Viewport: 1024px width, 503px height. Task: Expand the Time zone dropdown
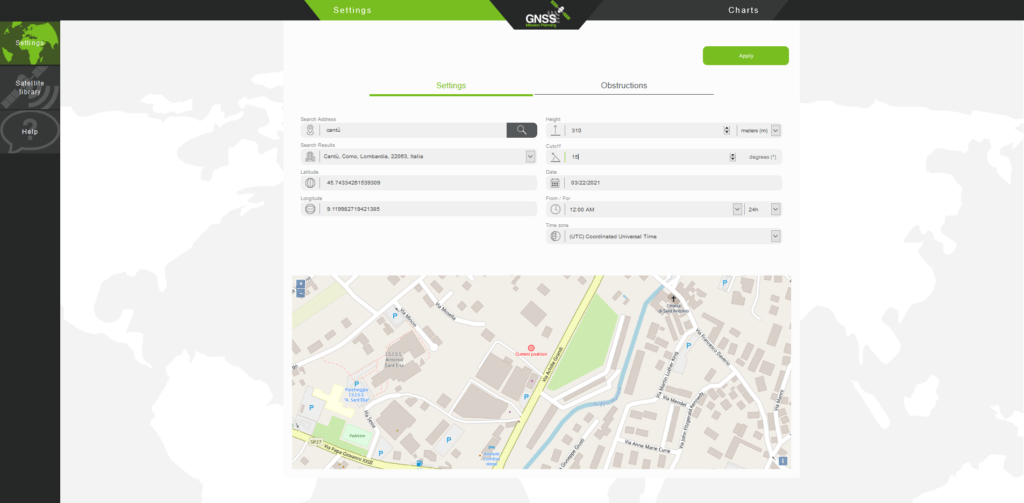[775, 236]
